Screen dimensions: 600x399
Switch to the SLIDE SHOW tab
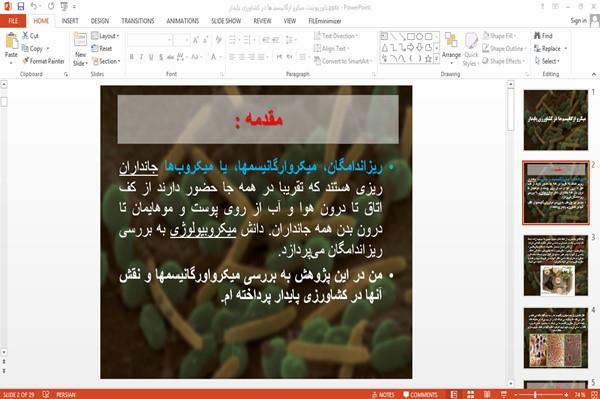[x=226, y=21]
